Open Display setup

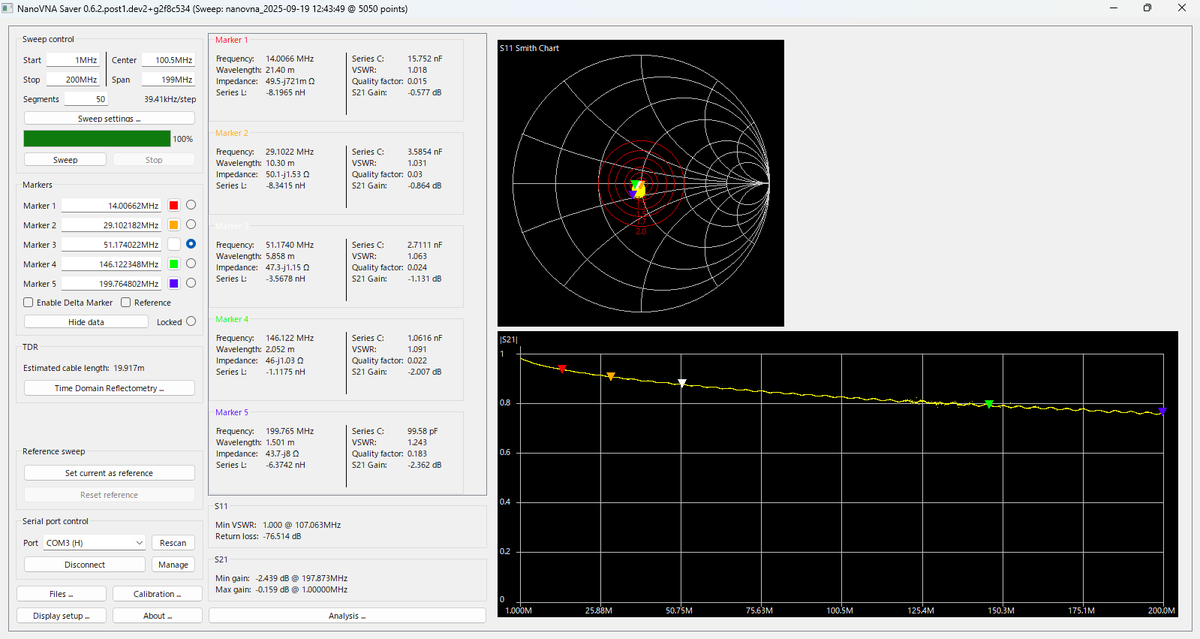click(x=61, y=616)
